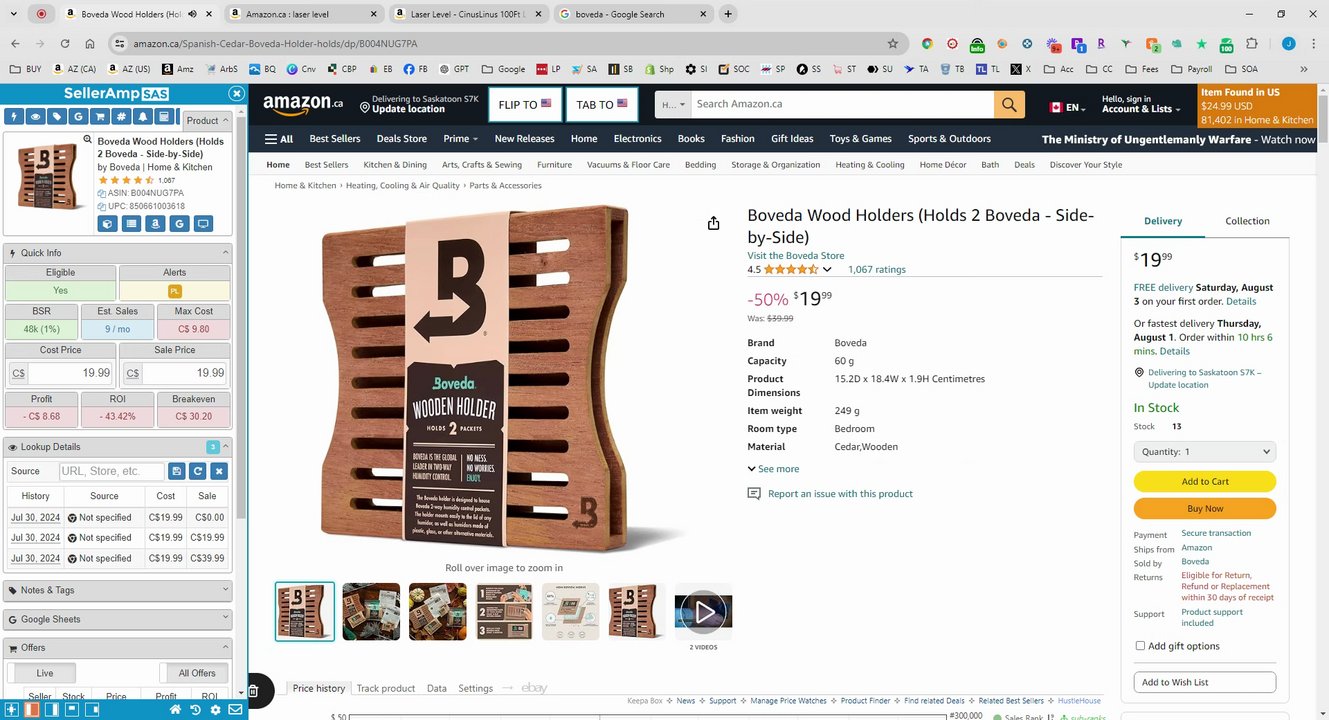The image size is (1329, 720).
Task: Expand the Google Sheets section
Action: [x=118, y=619]
